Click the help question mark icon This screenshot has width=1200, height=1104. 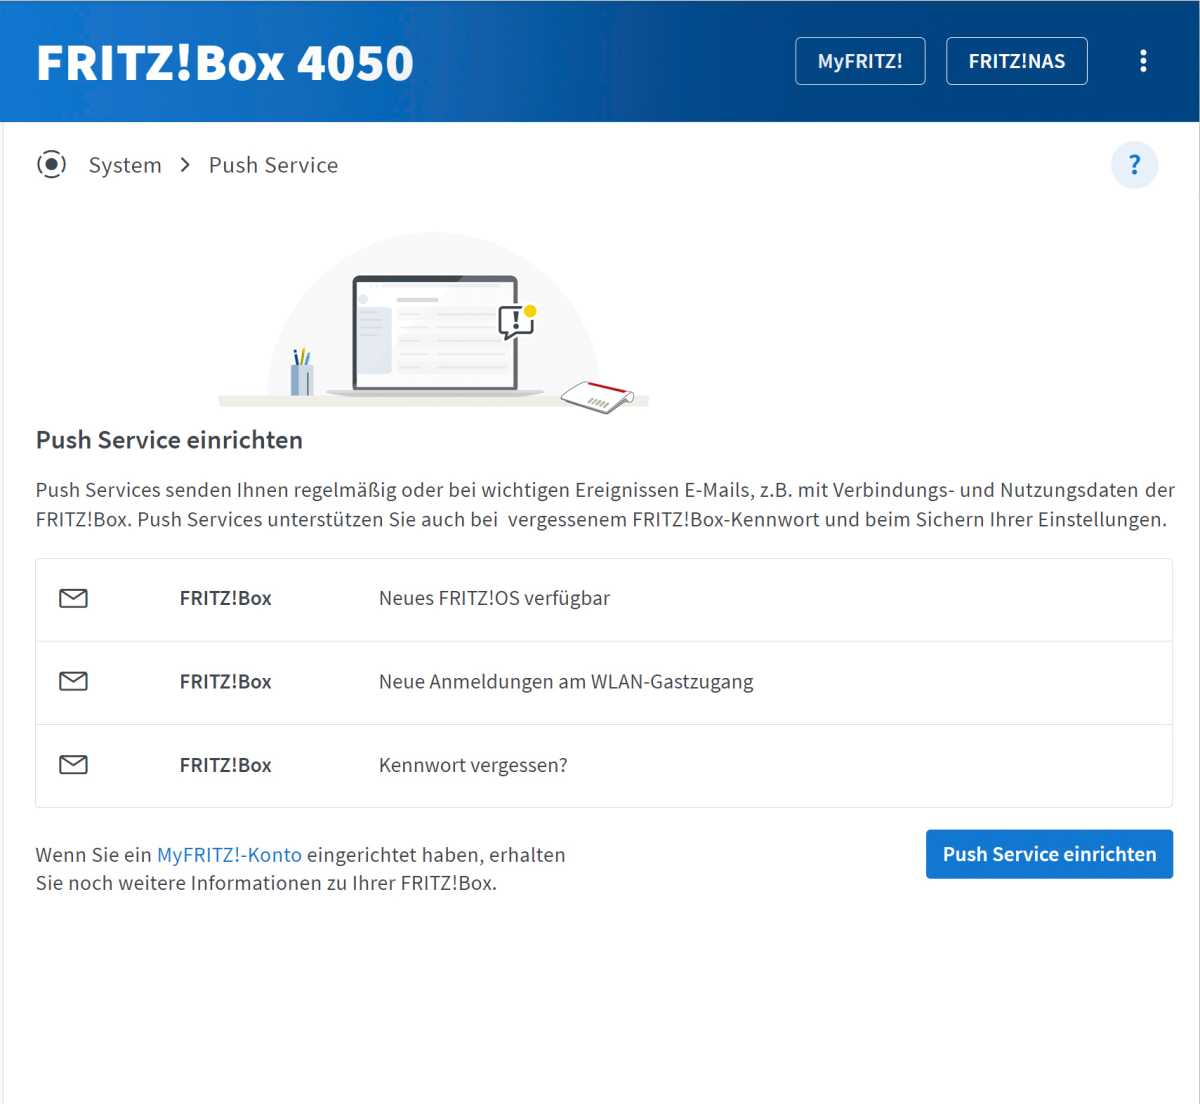click(x=1134, y=165)
